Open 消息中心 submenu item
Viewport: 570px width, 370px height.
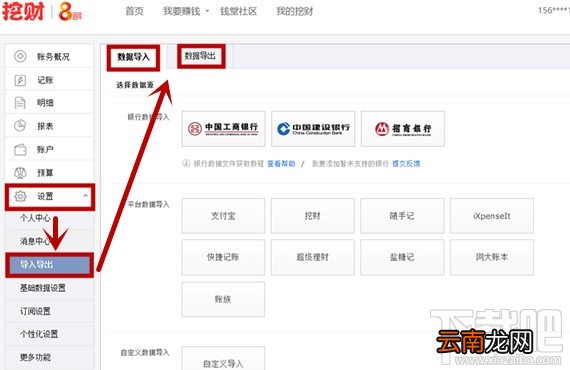pos(49,241)
